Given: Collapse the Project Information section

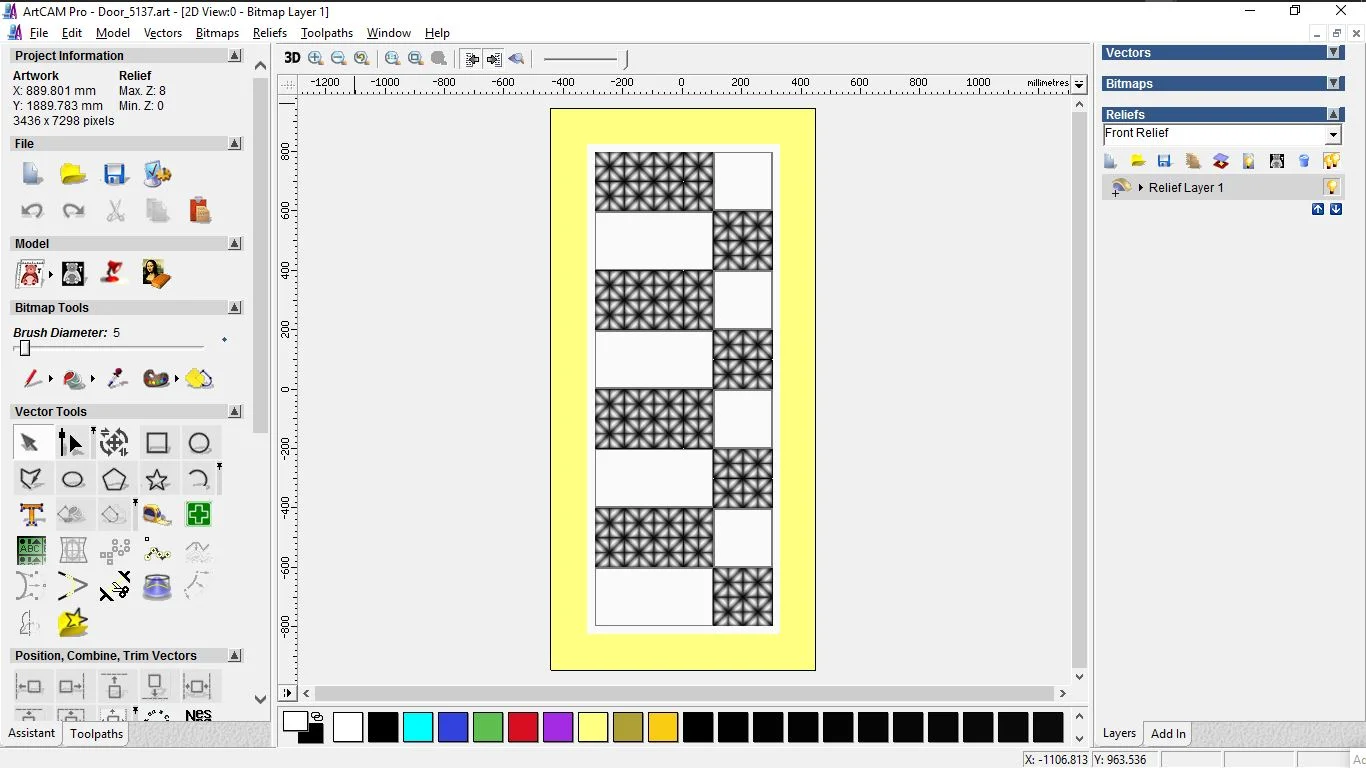Looking at the screenshot, I should [x=235, y=56].
